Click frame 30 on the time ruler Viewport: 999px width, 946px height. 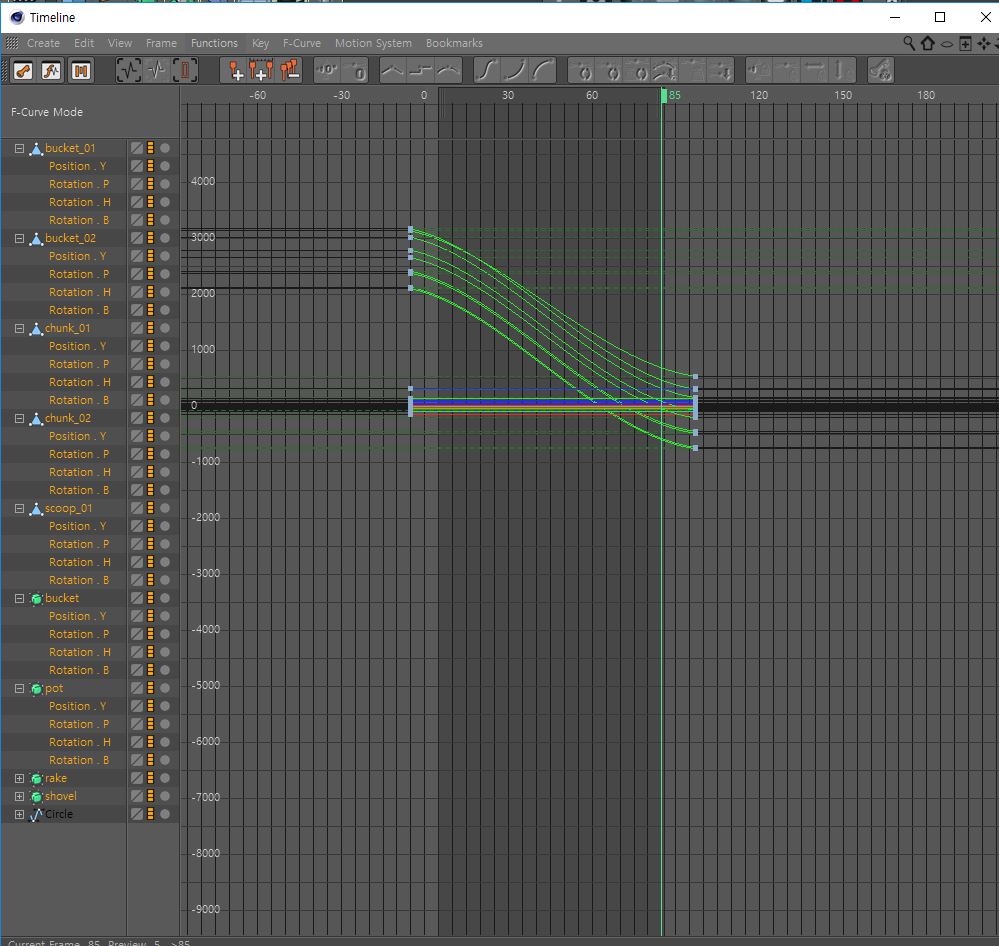(508, 95)
